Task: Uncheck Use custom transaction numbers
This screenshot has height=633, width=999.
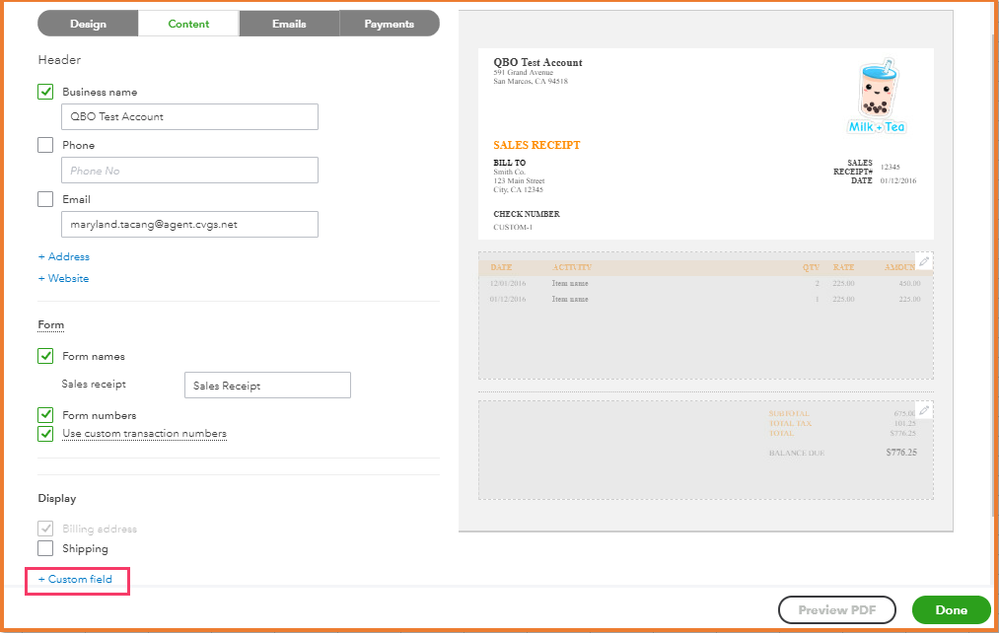Action: pos(45,434)
